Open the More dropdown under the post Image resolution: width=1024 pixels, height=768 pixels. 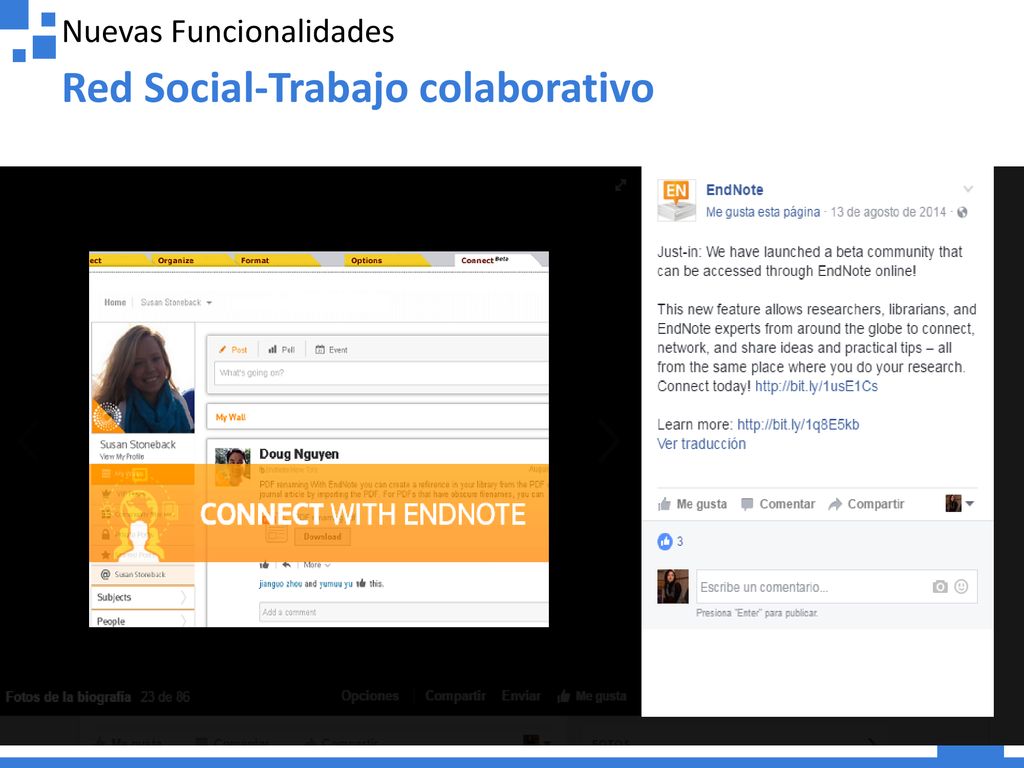pos(317,565)
